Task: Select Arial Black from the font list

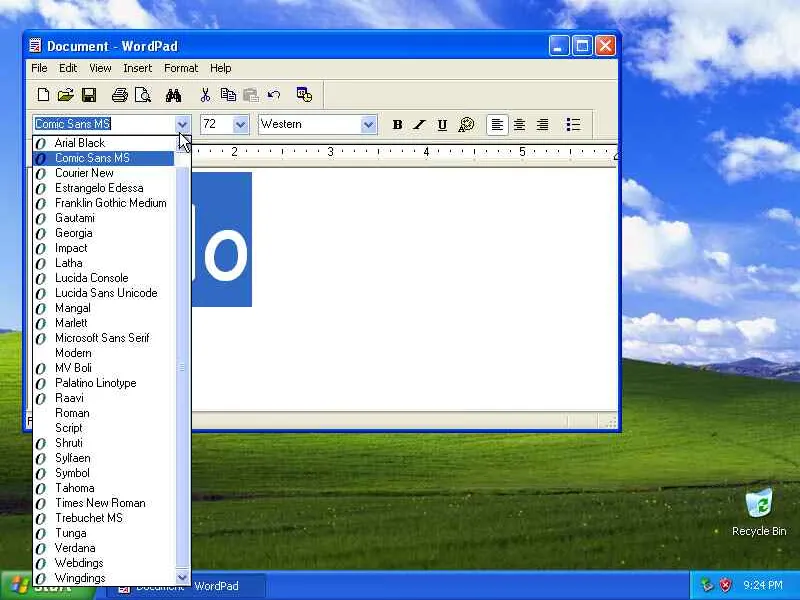Action: coord(104,143)
